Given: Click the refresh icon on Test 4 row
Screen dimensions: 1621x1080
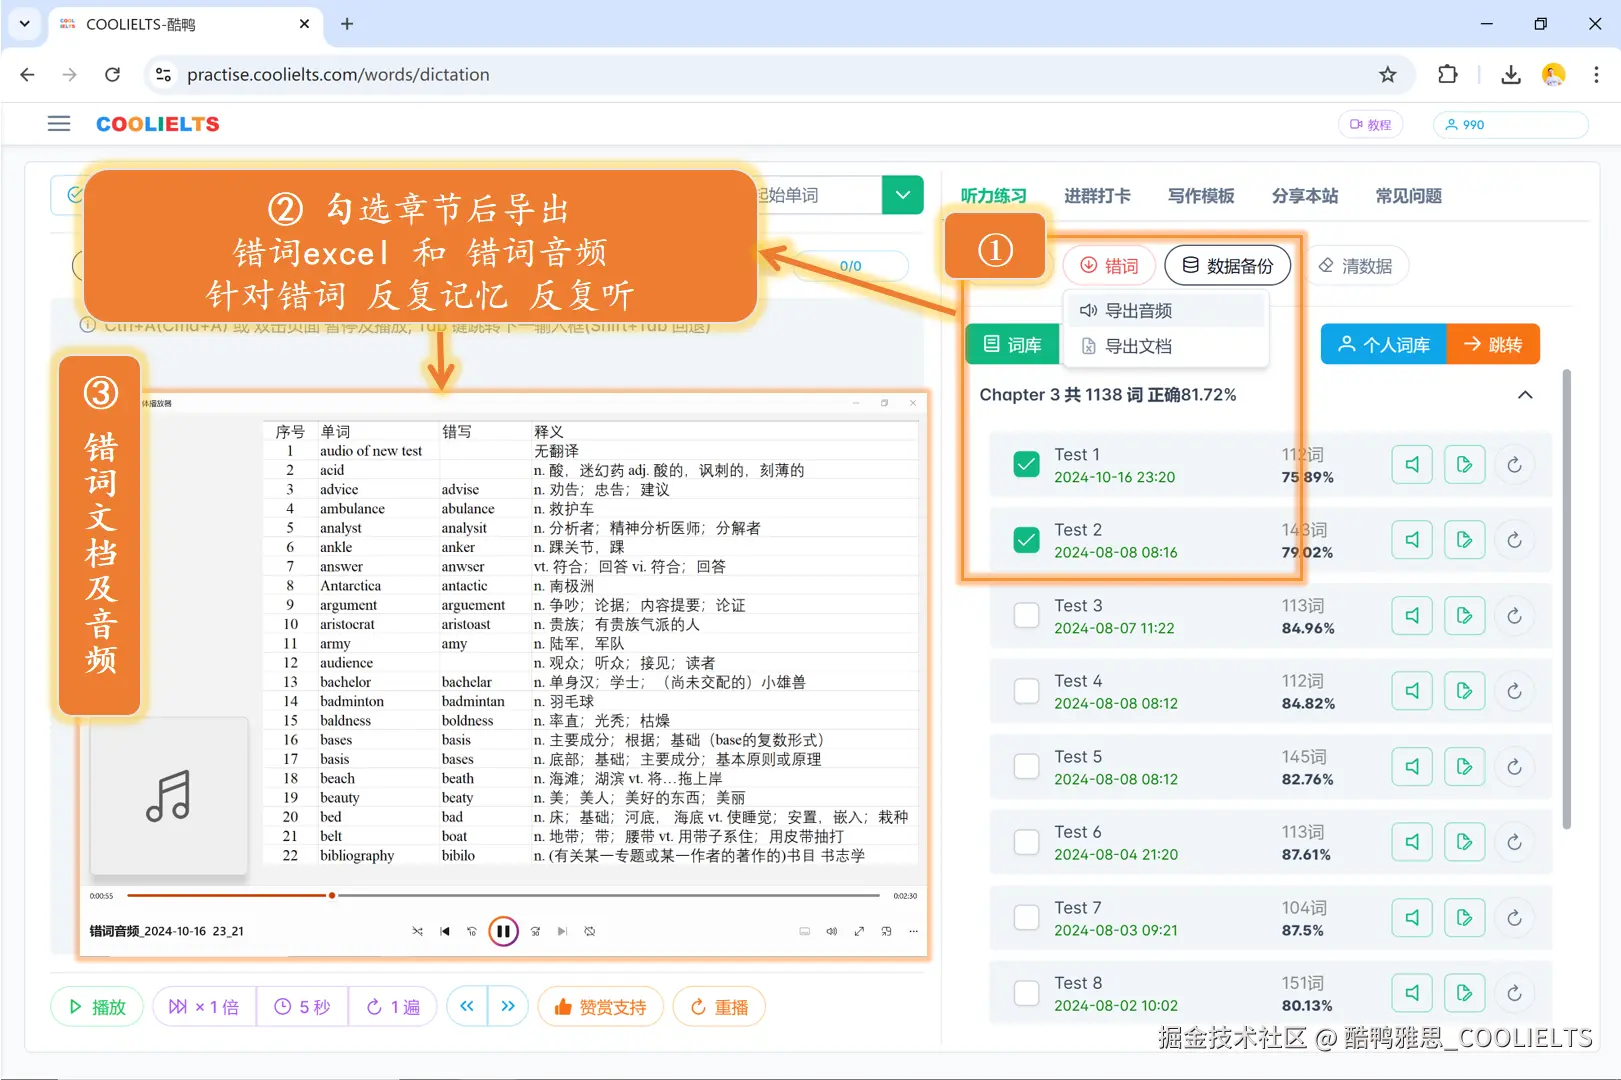Looking at the screenshot, I should point(1515,690).
